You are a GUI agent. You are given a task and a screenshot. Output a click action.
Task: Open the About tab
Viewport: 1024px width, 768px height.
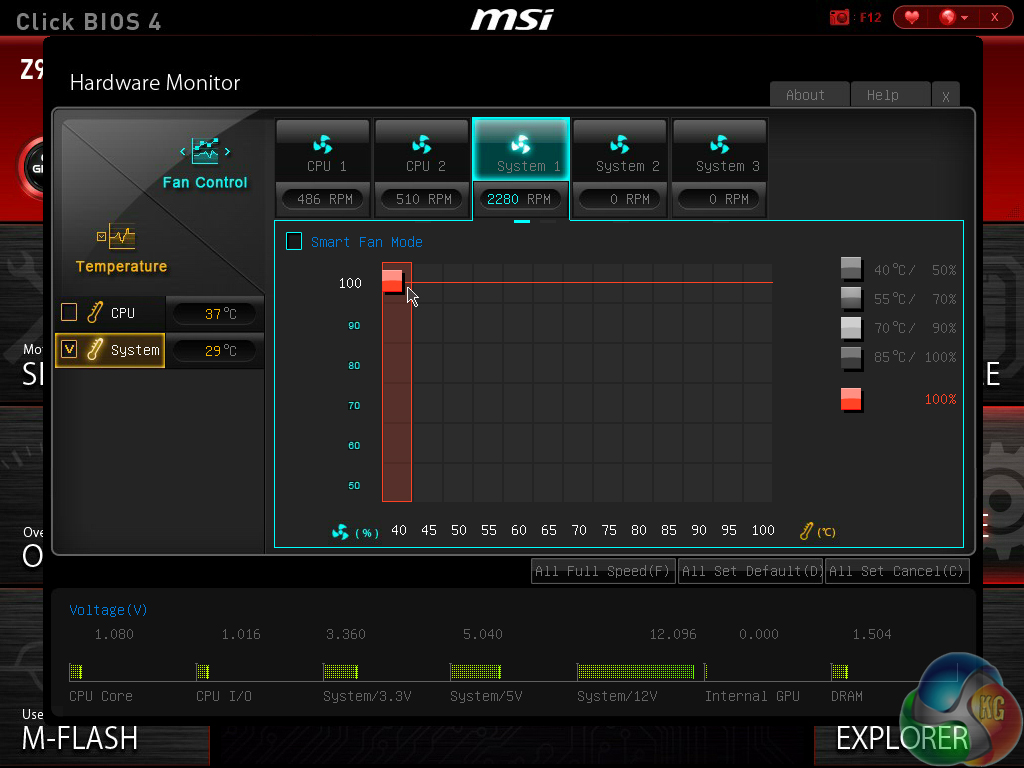[x=809, y=95]
